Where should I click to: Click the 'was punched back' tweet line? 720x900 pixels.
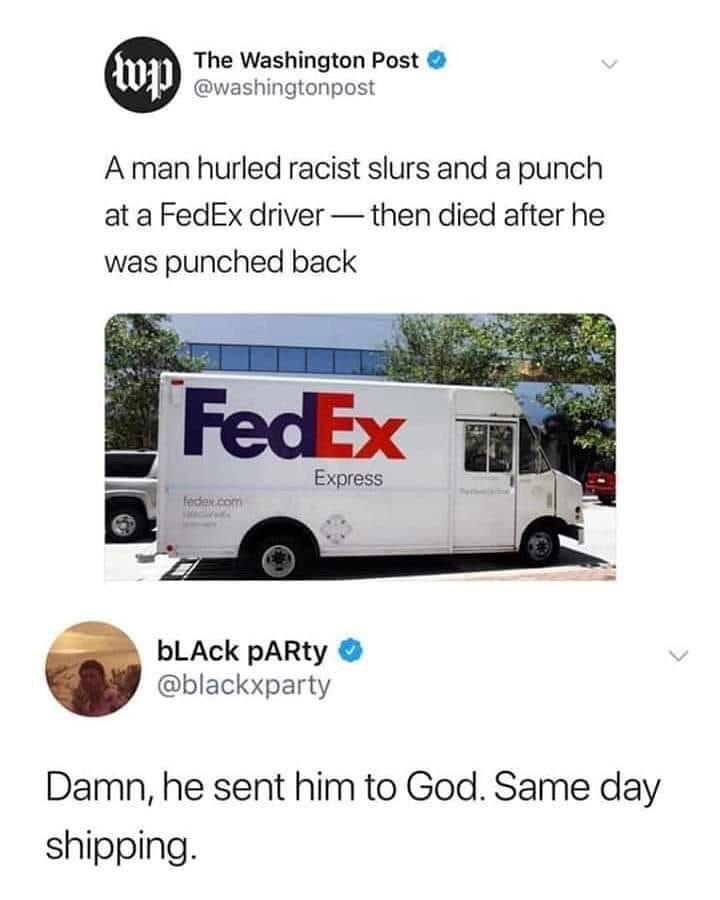pos(230,263)
